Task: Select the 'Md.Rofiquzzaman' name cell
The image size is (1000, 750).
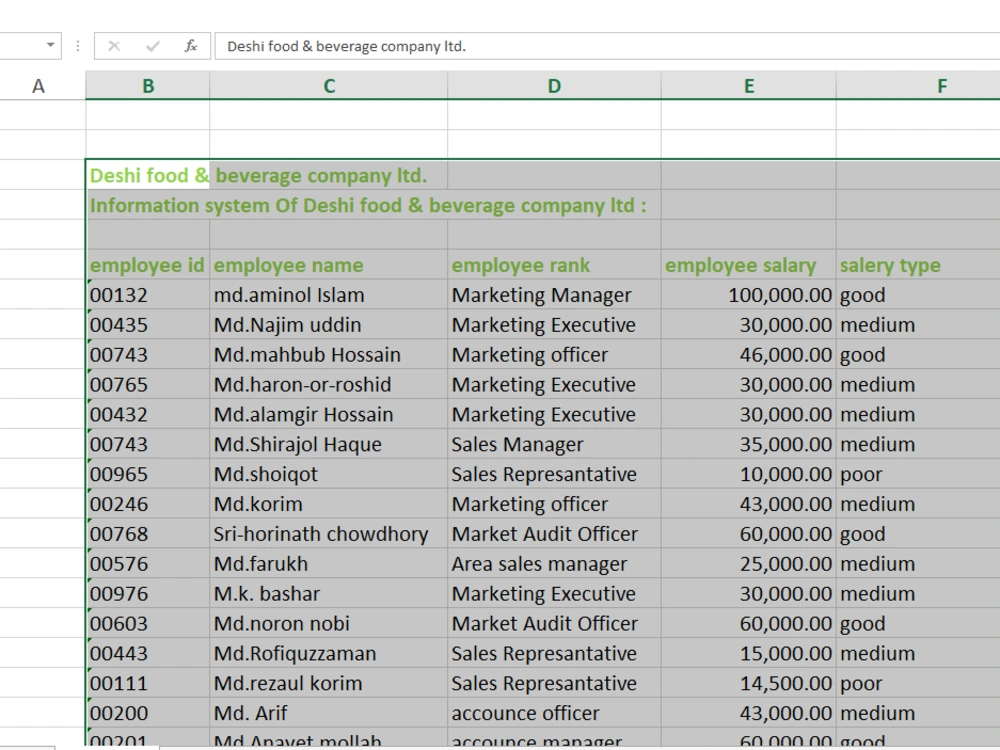Action: [329, 653]
